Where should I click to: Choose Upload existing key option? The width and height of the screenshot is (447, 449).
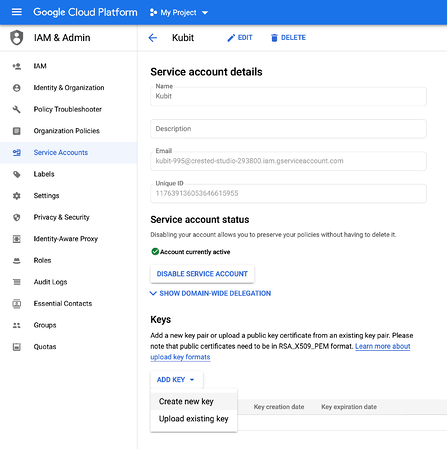tap(194, 419)
